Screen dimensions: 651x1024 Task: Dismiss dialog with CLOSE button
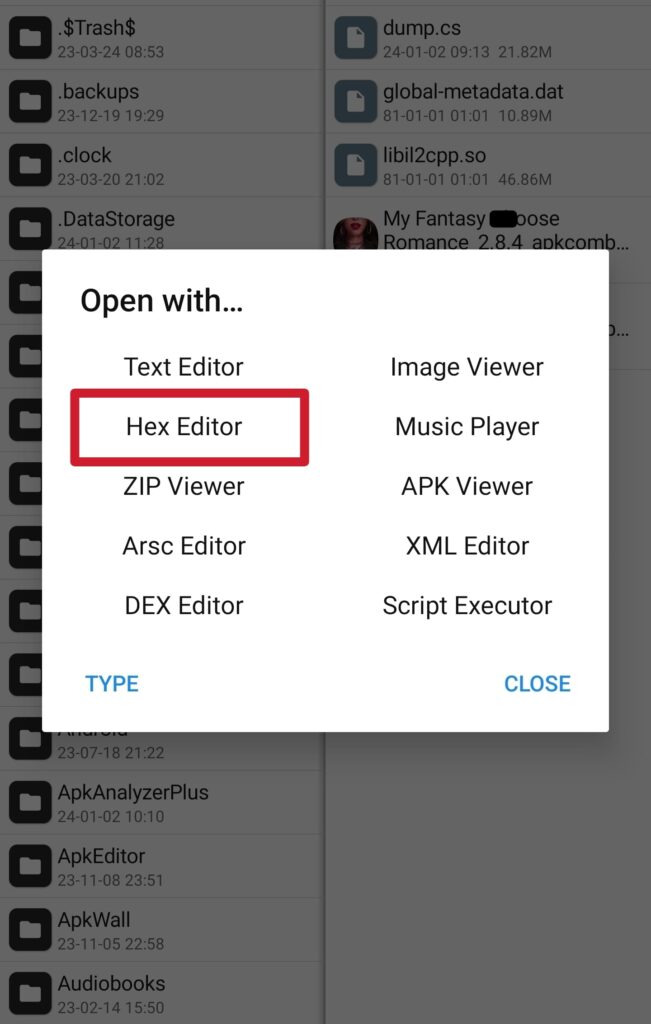(x=537, y=683)
